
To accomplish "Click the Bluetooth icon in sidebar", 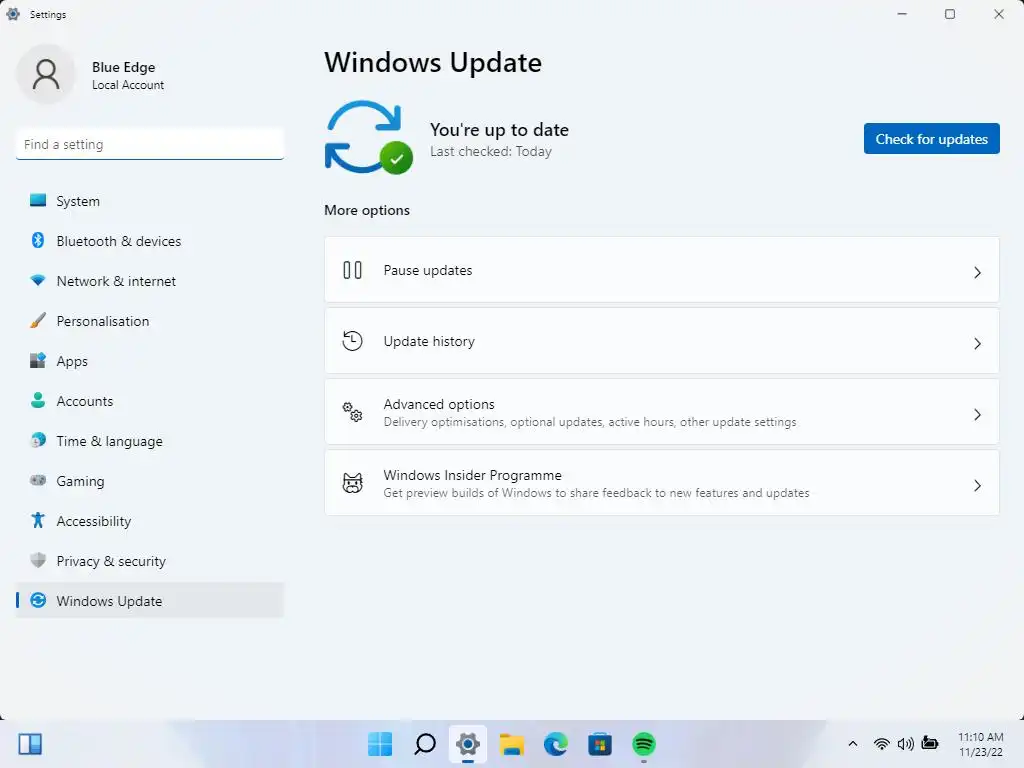I will click(x=38, y=240).
